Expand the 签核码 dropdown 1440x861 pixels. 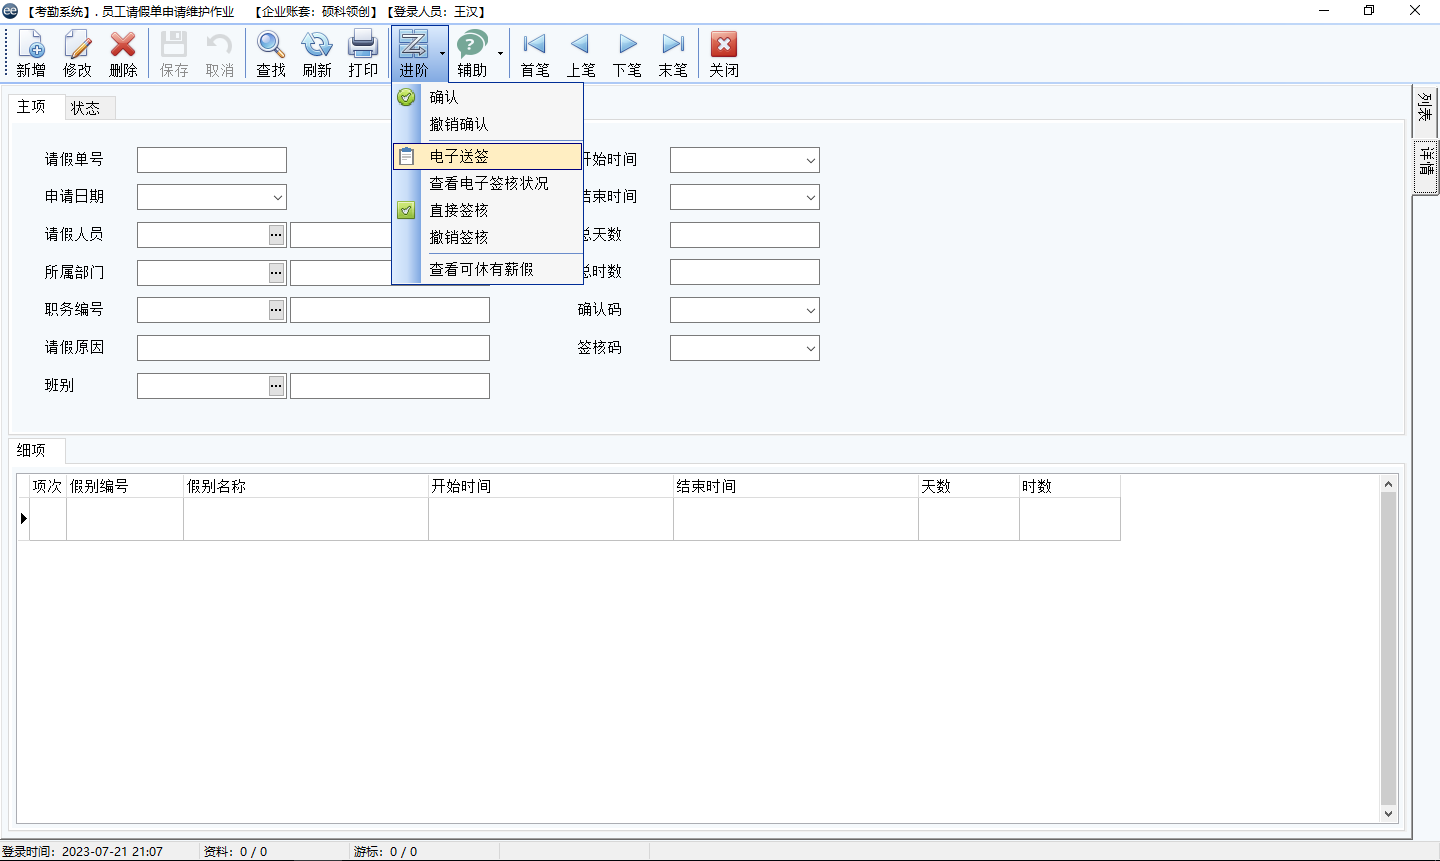pos(810,349)
